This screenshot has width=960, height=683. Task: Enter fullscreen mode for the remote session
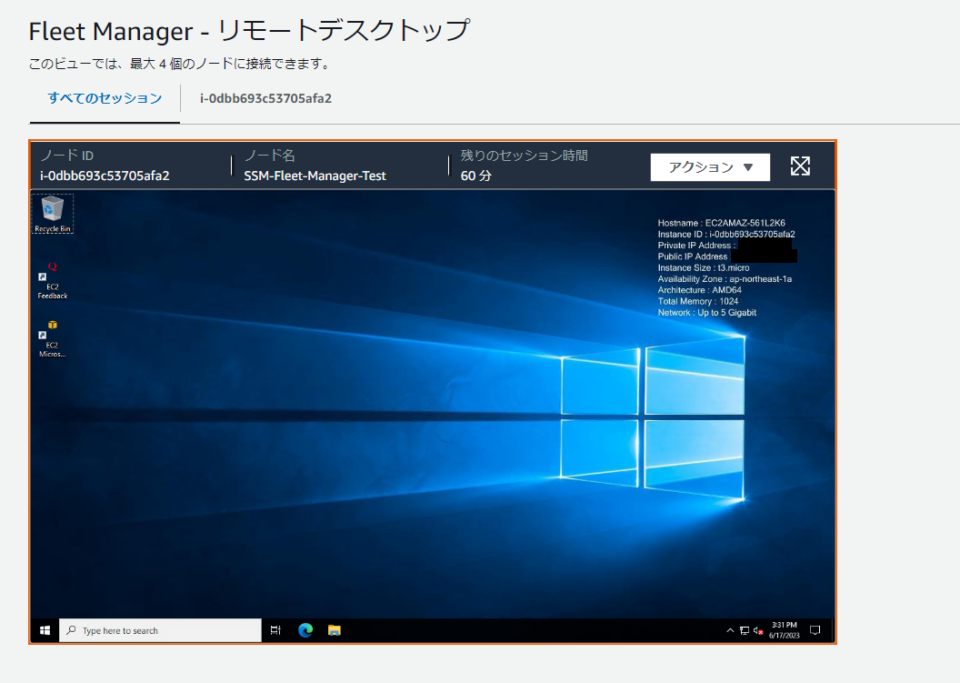coord(799,166)
